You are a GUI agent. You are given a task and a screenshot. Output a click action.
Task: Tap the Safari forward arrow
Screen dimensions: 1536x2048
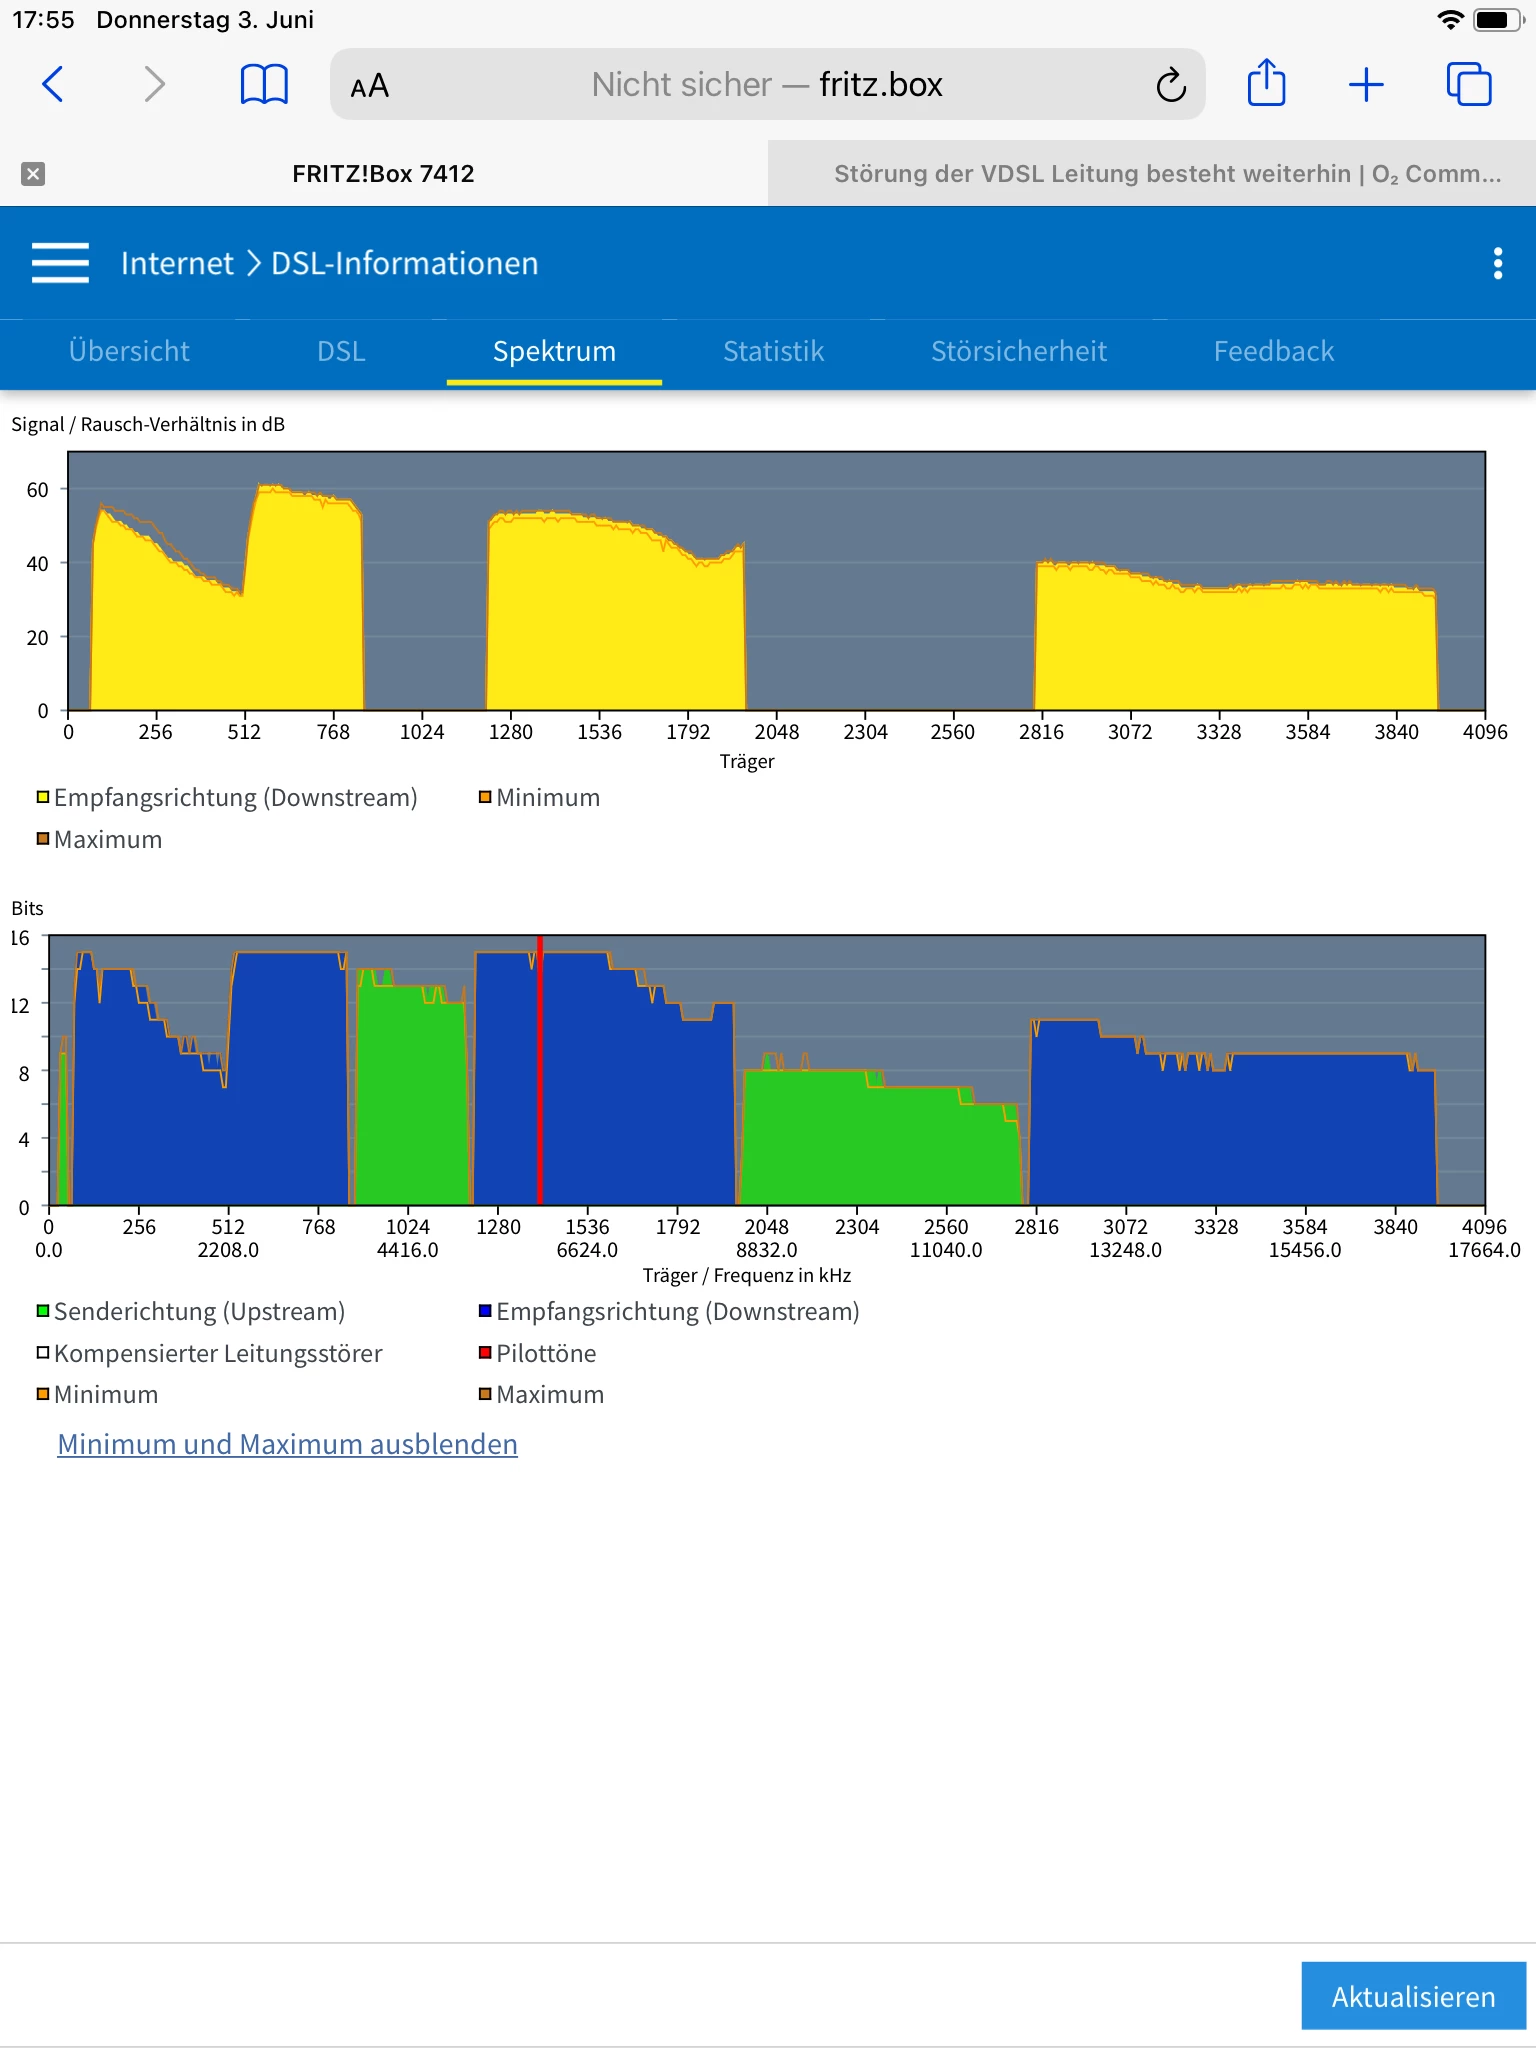[x=154, y=85]
